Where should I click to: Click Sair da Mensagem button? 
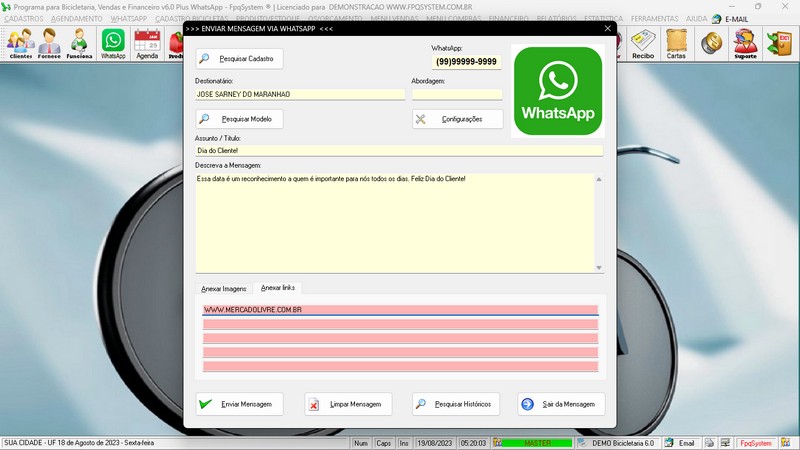[561, 404]
